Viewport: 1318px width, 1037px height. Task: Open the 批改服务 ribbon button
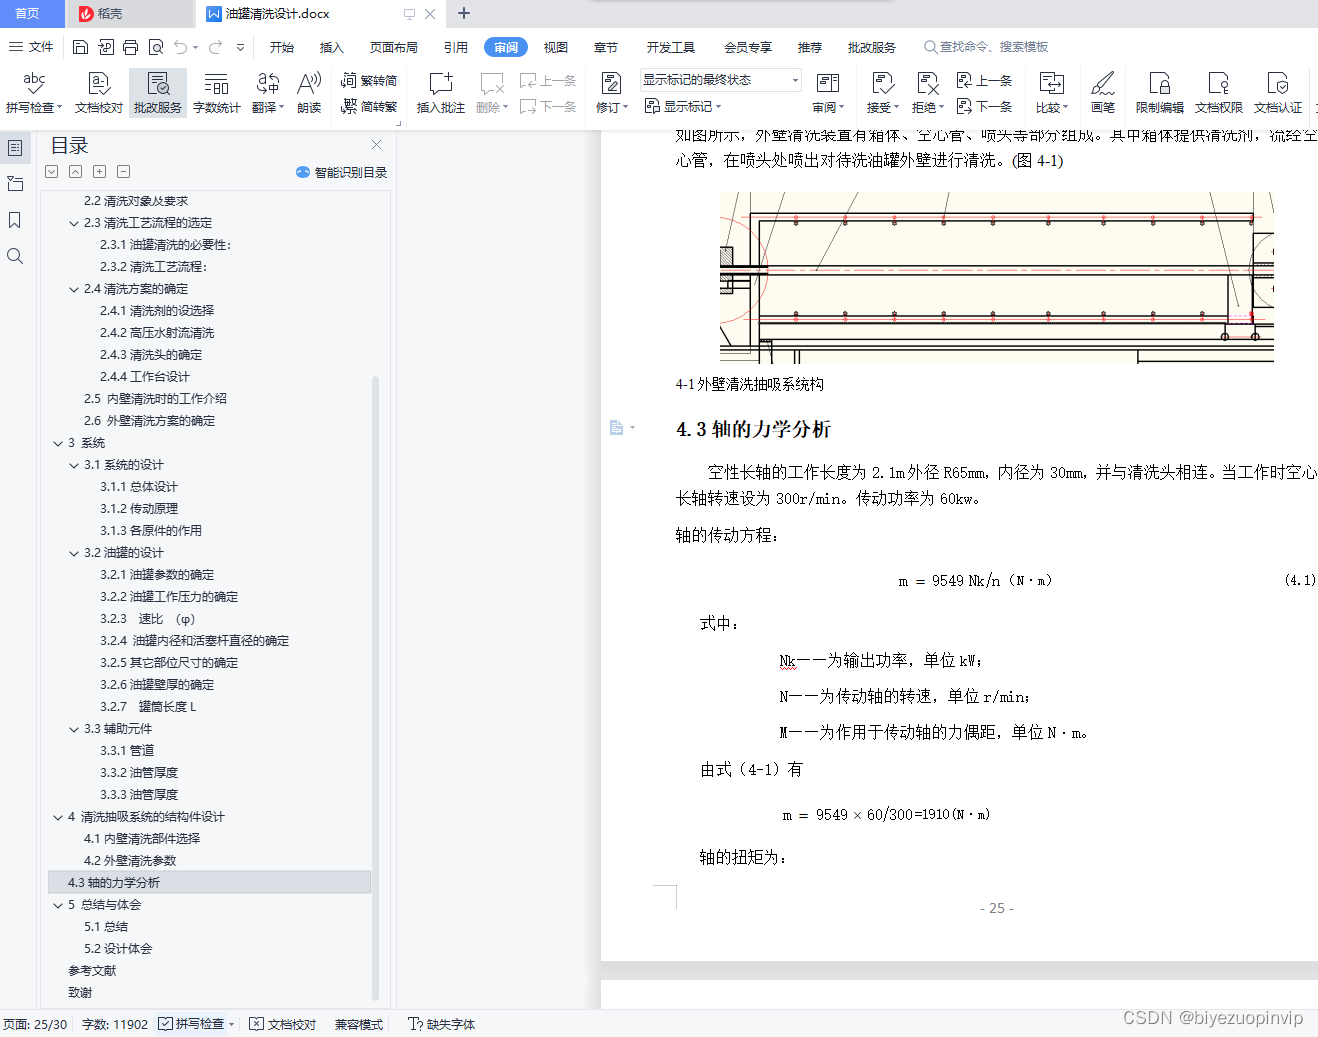[158, 93]
